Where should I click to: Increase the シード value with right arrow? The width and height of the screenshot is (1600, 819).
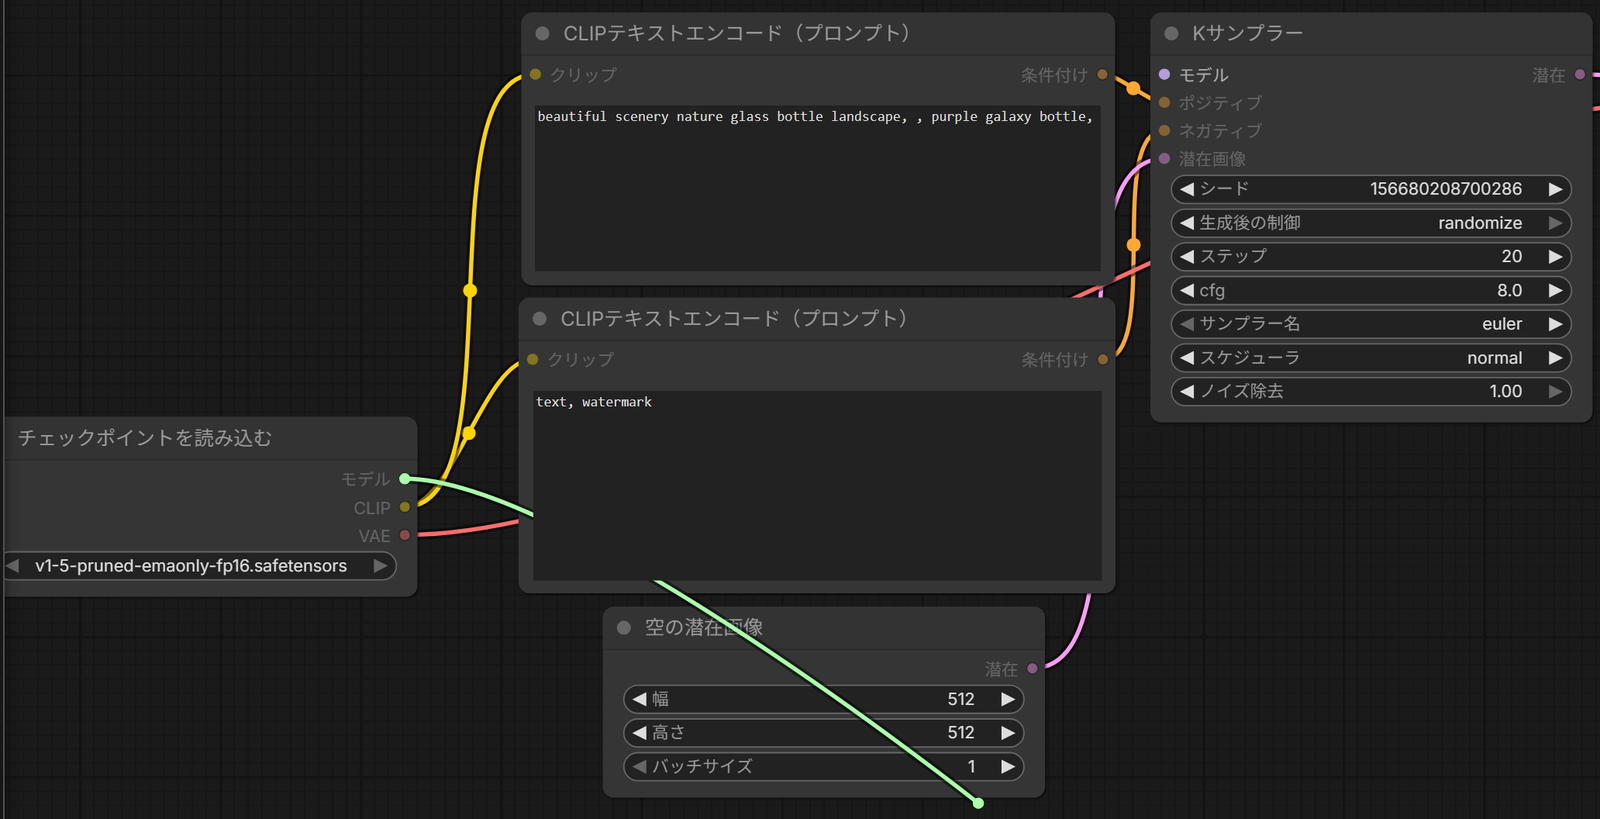coord(1555,189)
